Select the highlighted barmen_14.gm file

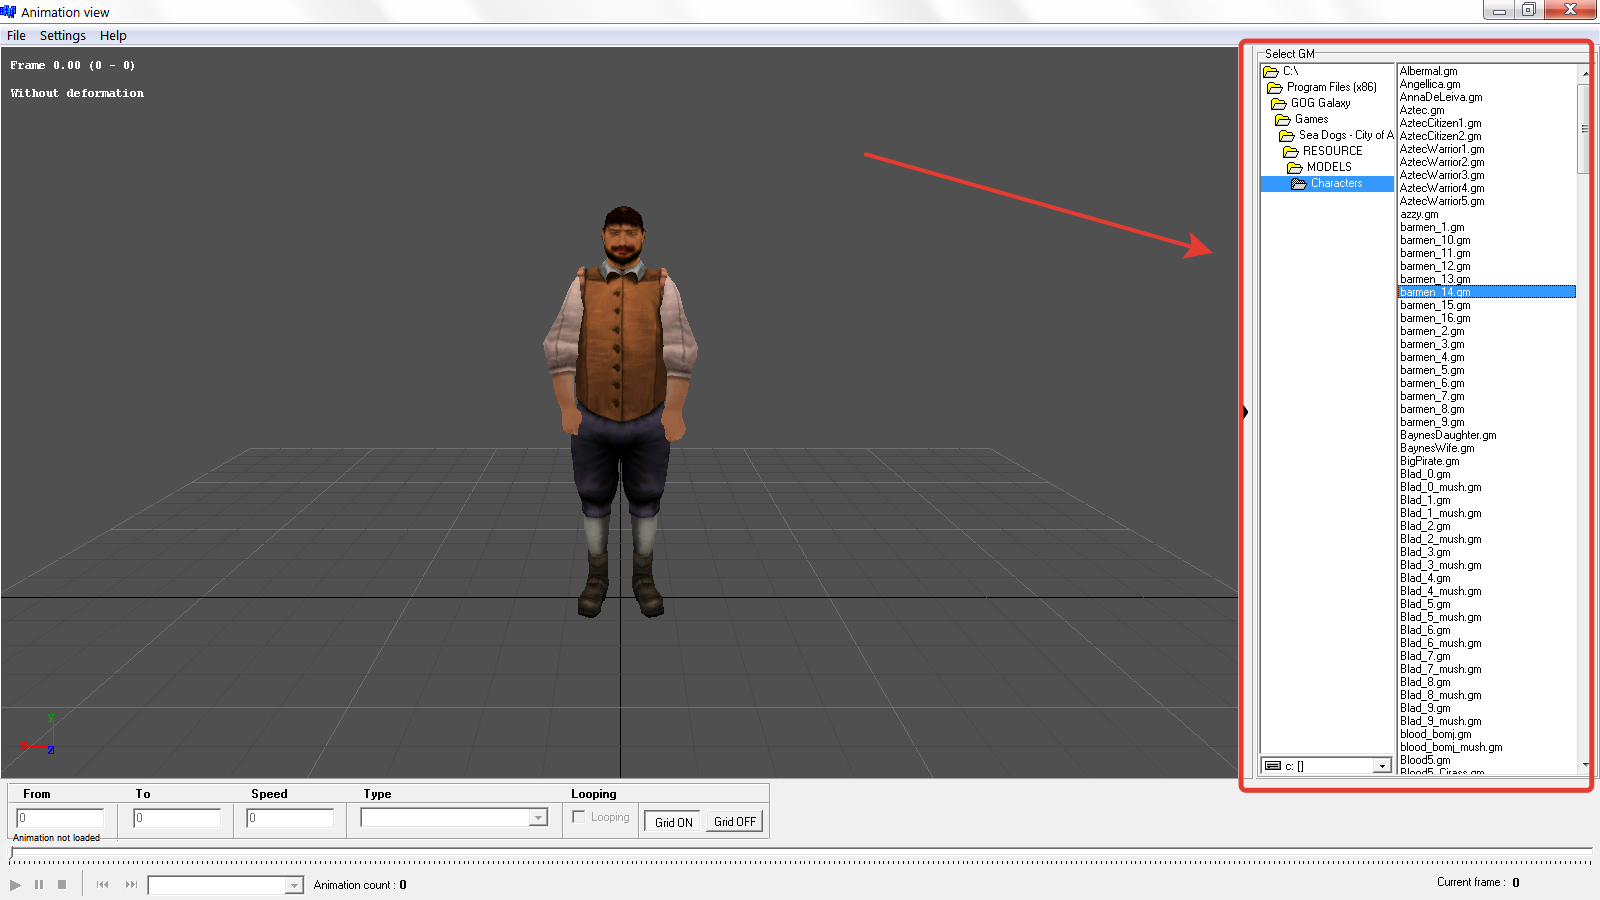[1487, 292]
